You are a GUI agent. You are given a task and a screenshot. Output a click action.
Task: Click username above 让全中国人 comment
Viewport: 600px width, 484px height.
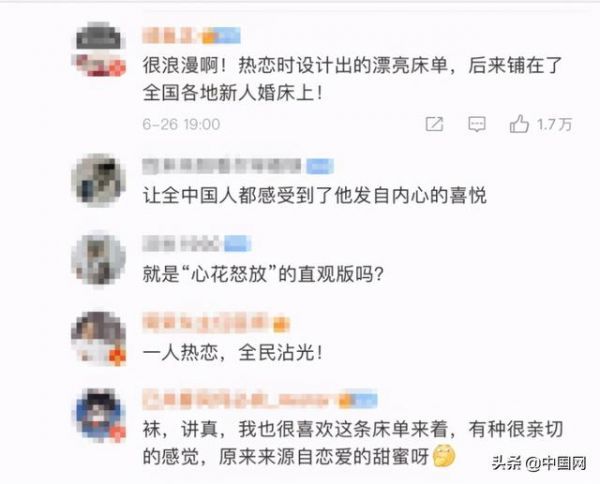tap(222, 166)
